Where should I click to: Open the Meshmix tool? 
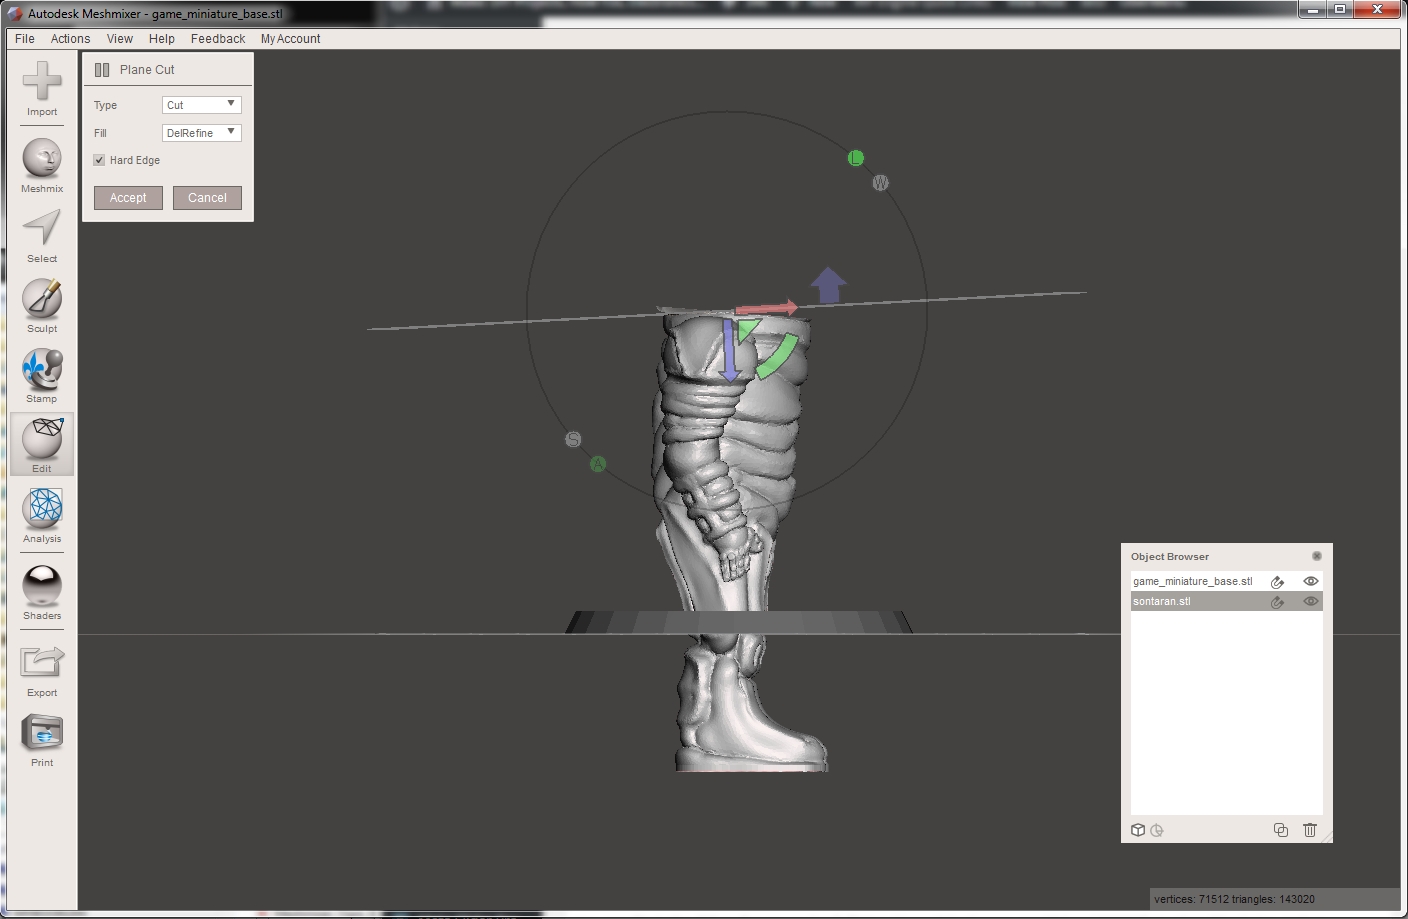click(x=42, y=158)
